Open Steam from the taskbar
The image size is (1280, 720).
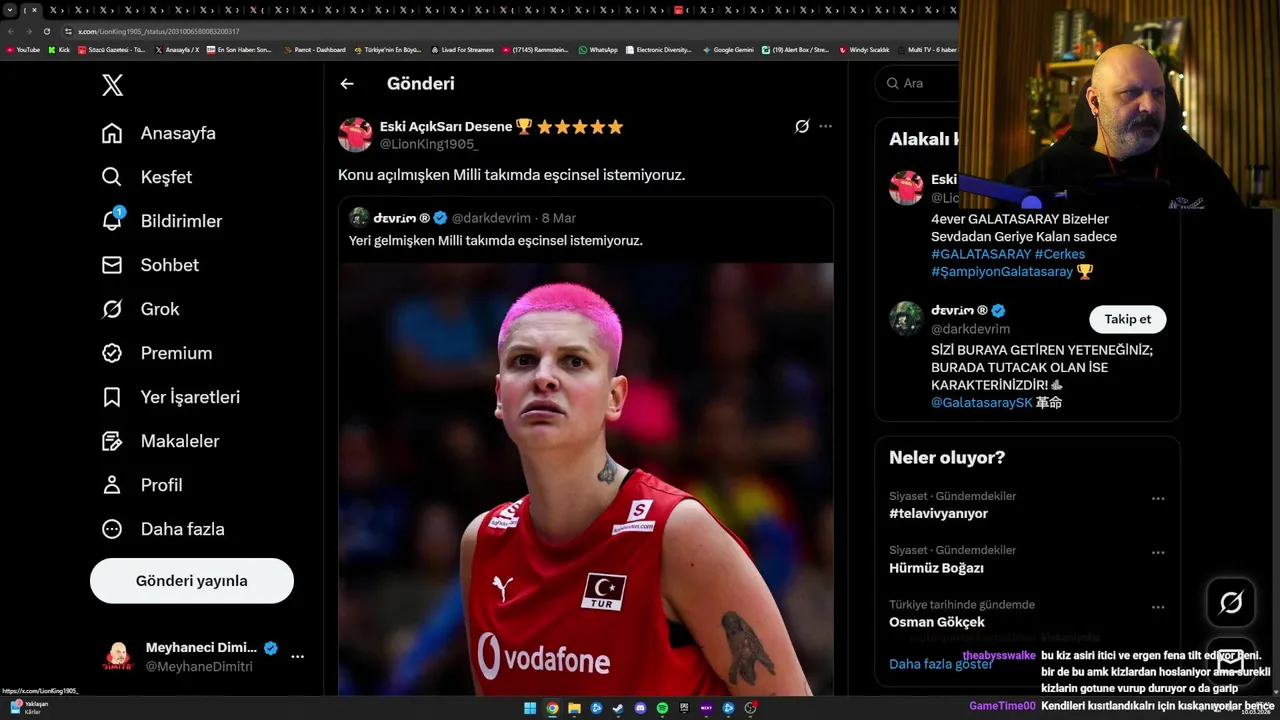tap(618, 708)
